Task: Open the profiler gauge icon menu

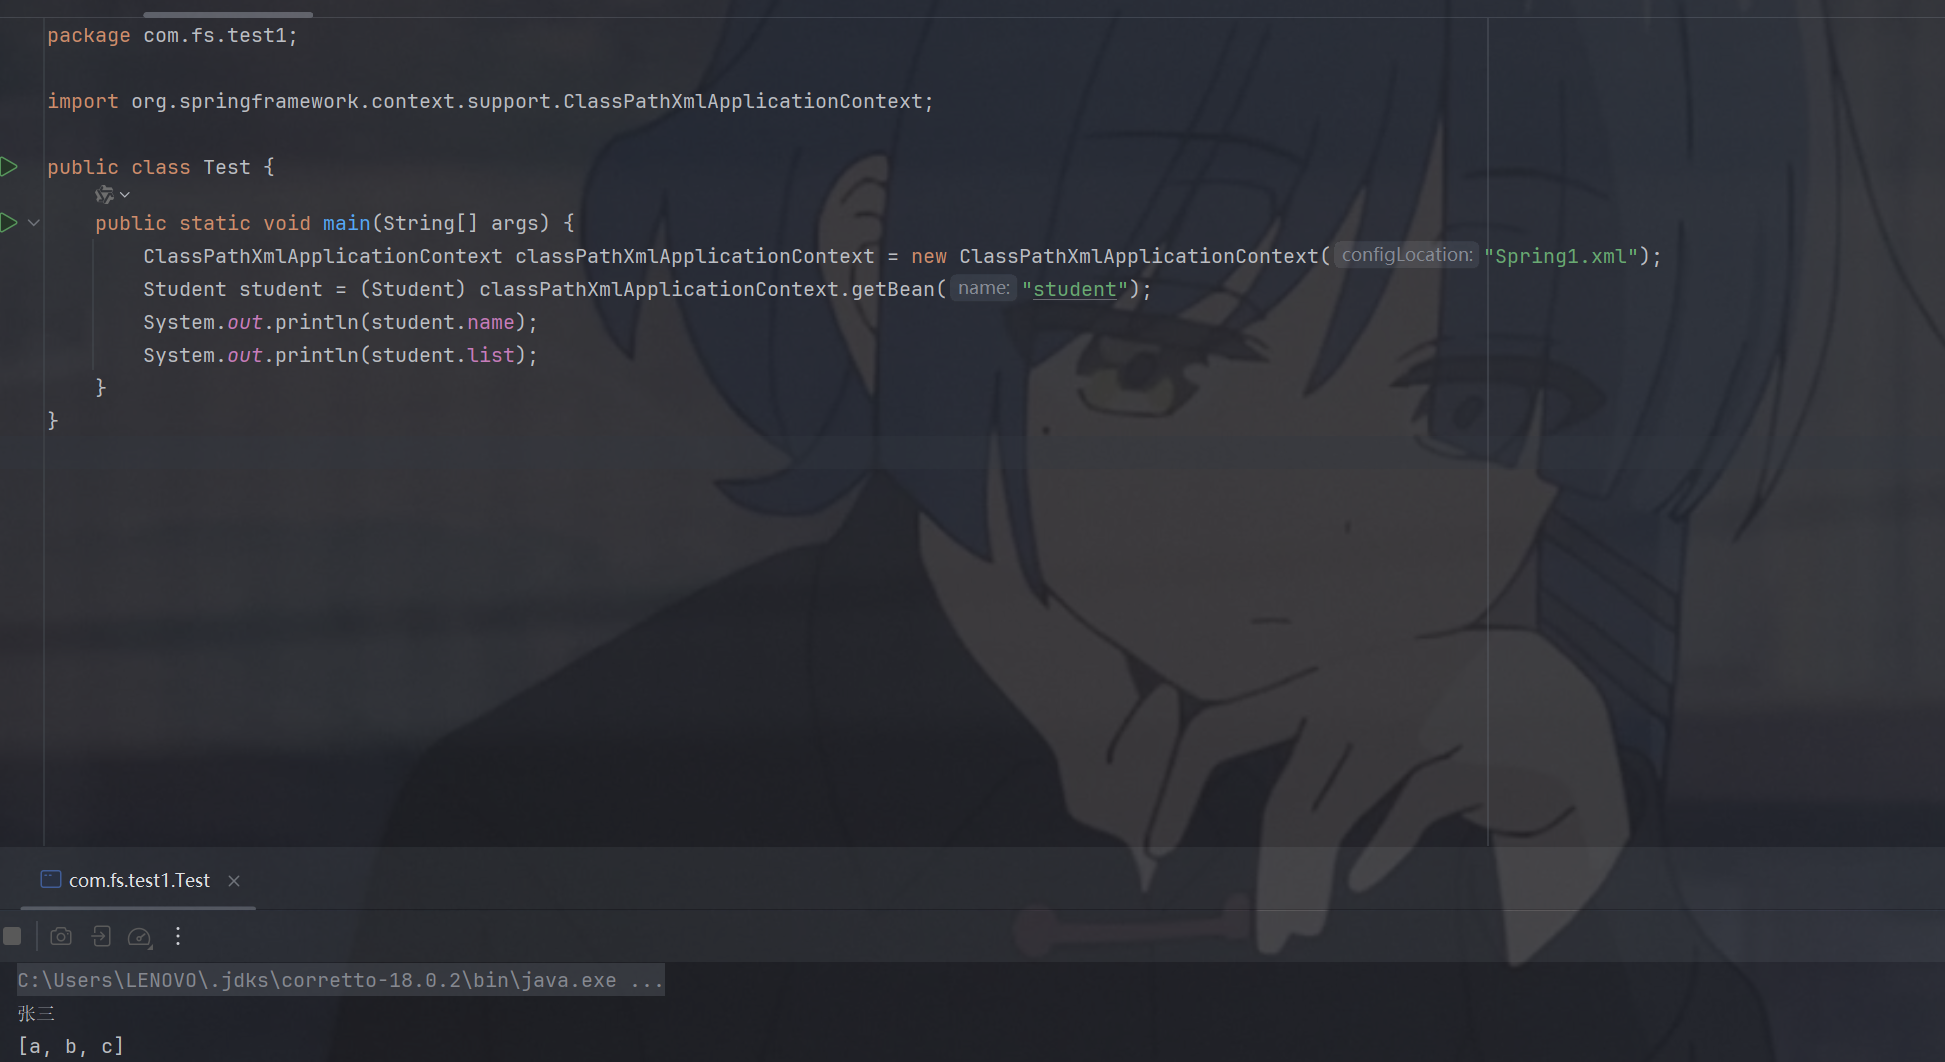Action: click(140, 937)
